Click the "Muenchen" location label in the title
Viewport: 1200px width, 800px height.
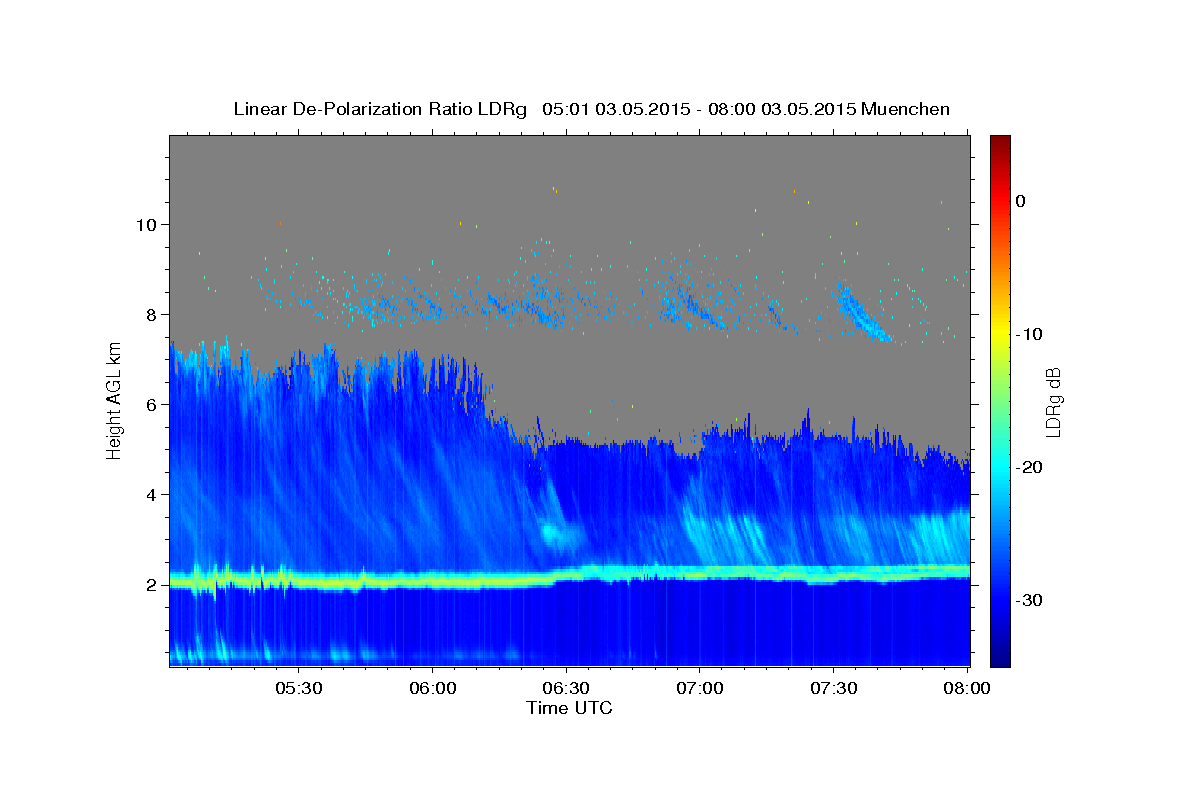tap(906, 109)
